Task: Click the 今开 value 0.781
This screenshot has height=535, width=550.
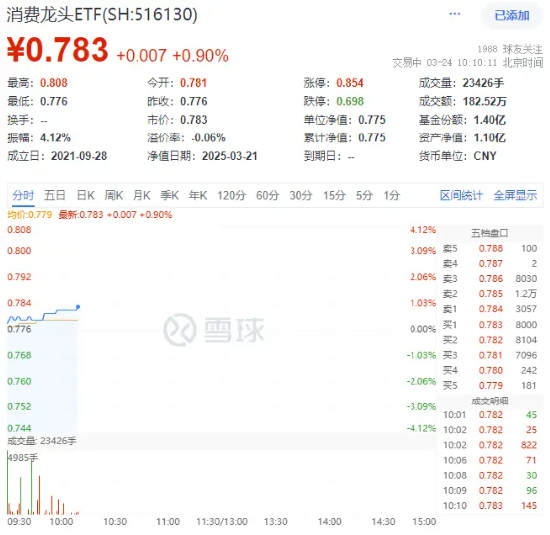Action: tap(194, 83)
